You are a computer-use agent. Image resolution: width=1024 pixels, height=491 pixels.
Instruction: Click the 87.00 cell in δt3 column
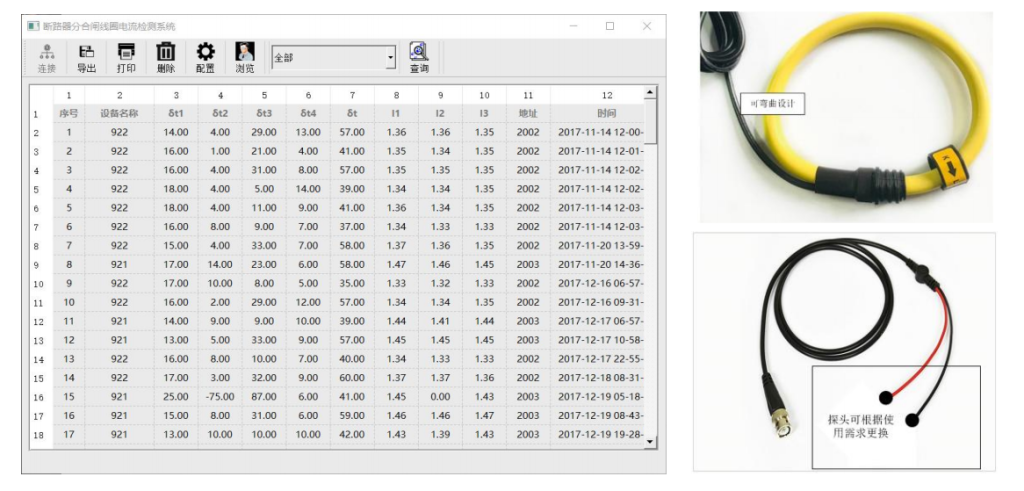tap(265, 397)
